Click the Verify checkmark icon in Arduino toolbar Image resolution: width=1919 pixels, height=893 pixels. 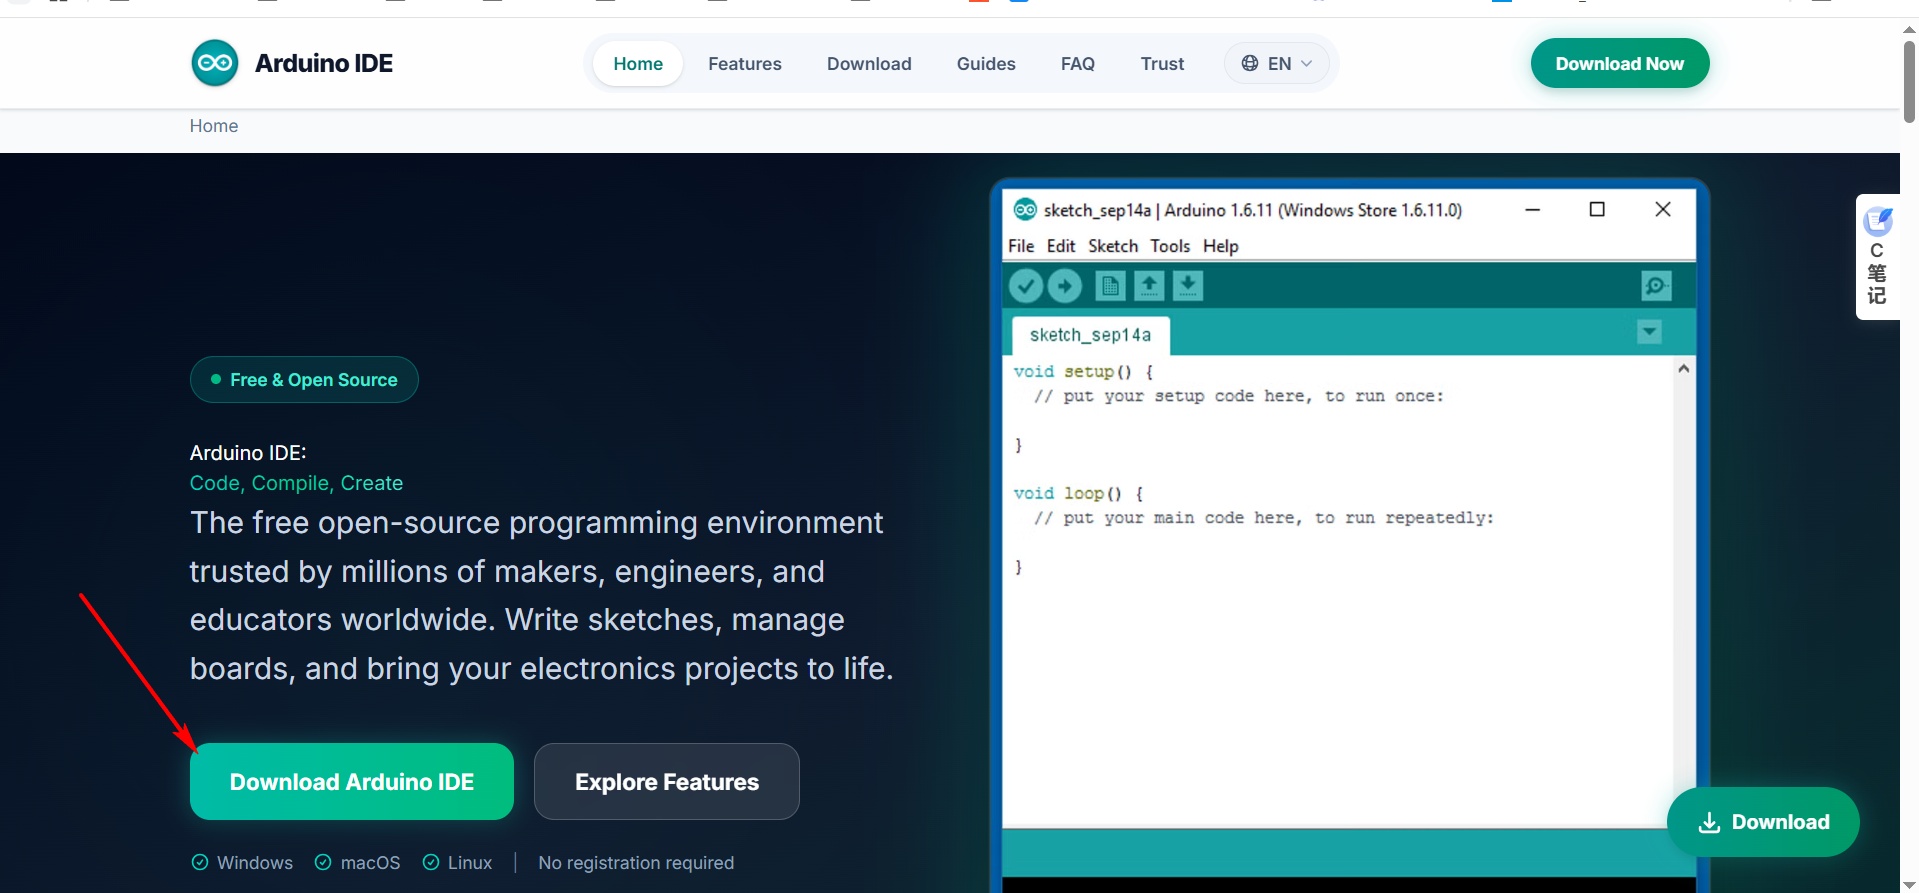pyautogui.click(x=1026, y=286)
